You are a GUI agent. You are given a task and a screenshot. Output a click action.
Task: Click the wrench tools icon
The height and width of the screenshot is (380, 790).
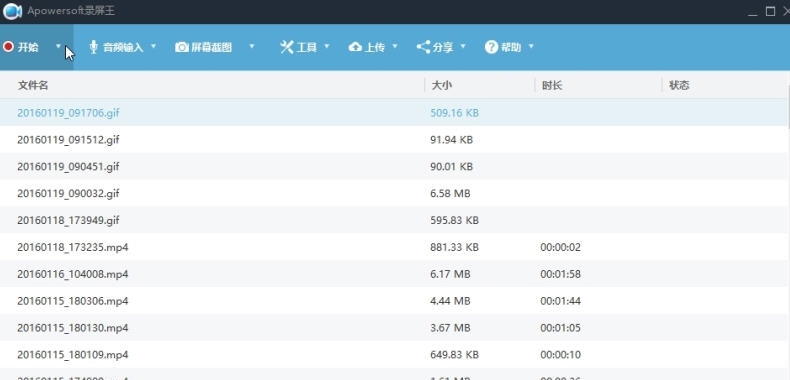coord(287,47)
